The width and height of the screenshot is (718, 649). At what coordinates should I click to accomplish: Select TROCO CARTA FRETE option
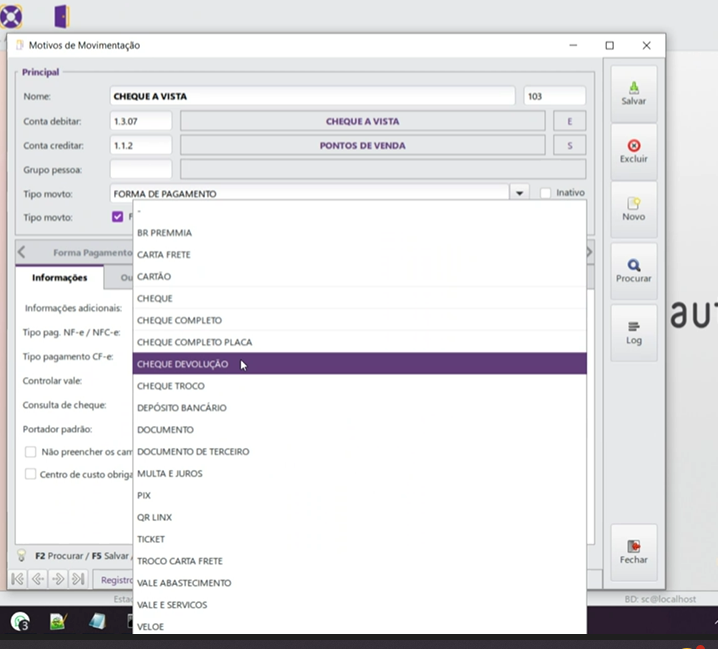359,561
